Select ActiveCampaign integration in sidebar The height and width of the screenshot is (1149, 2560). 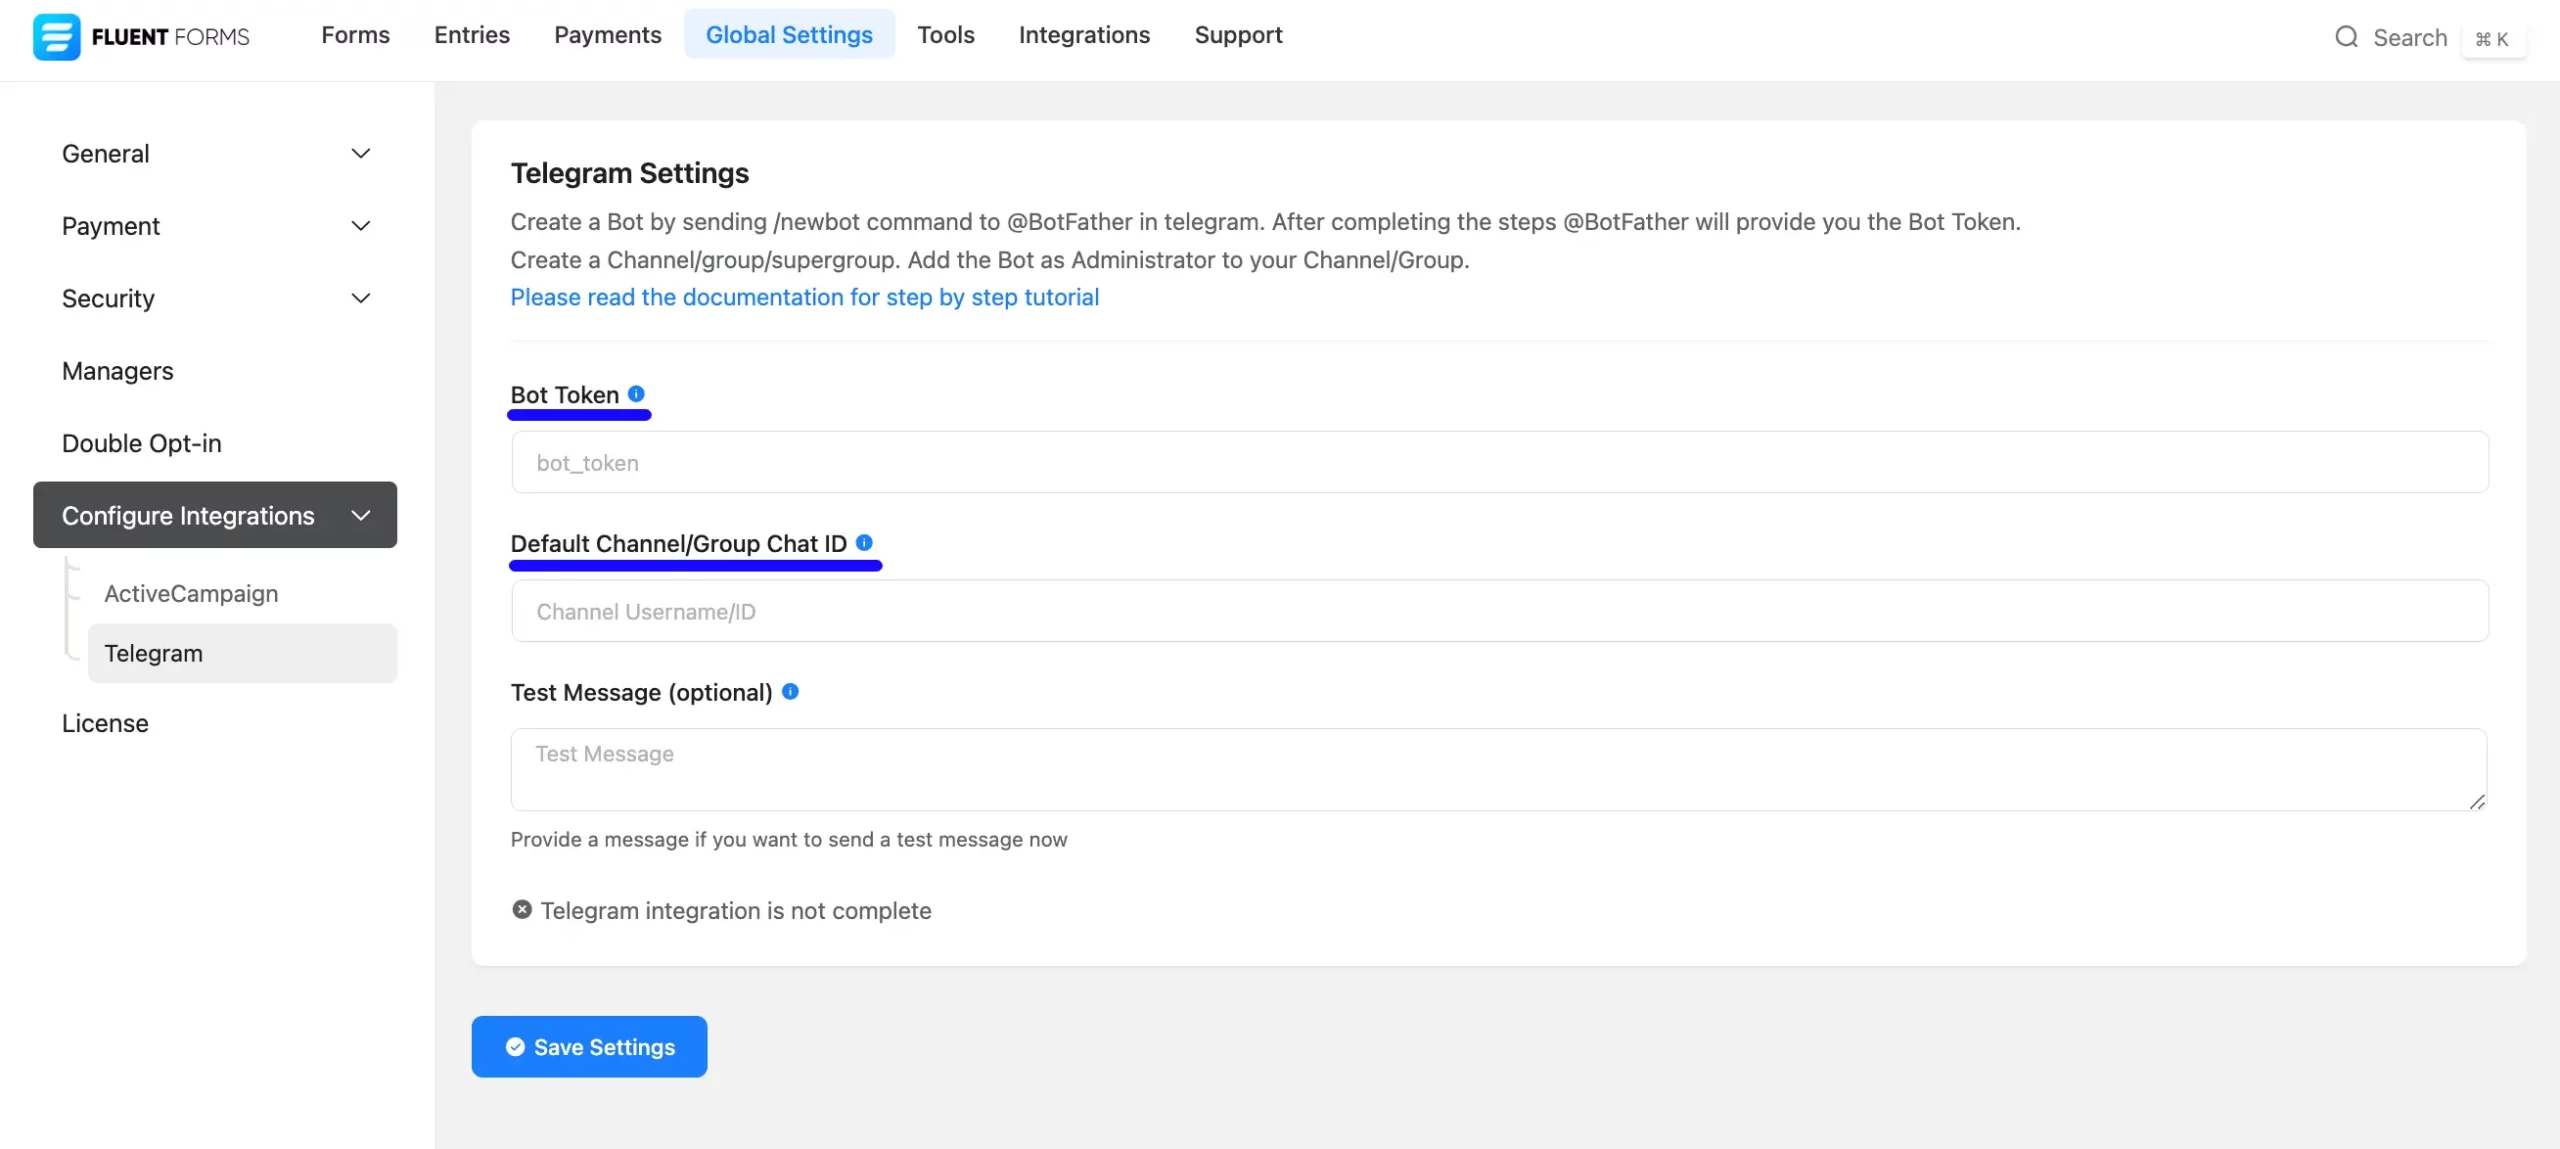pos(191,594)
